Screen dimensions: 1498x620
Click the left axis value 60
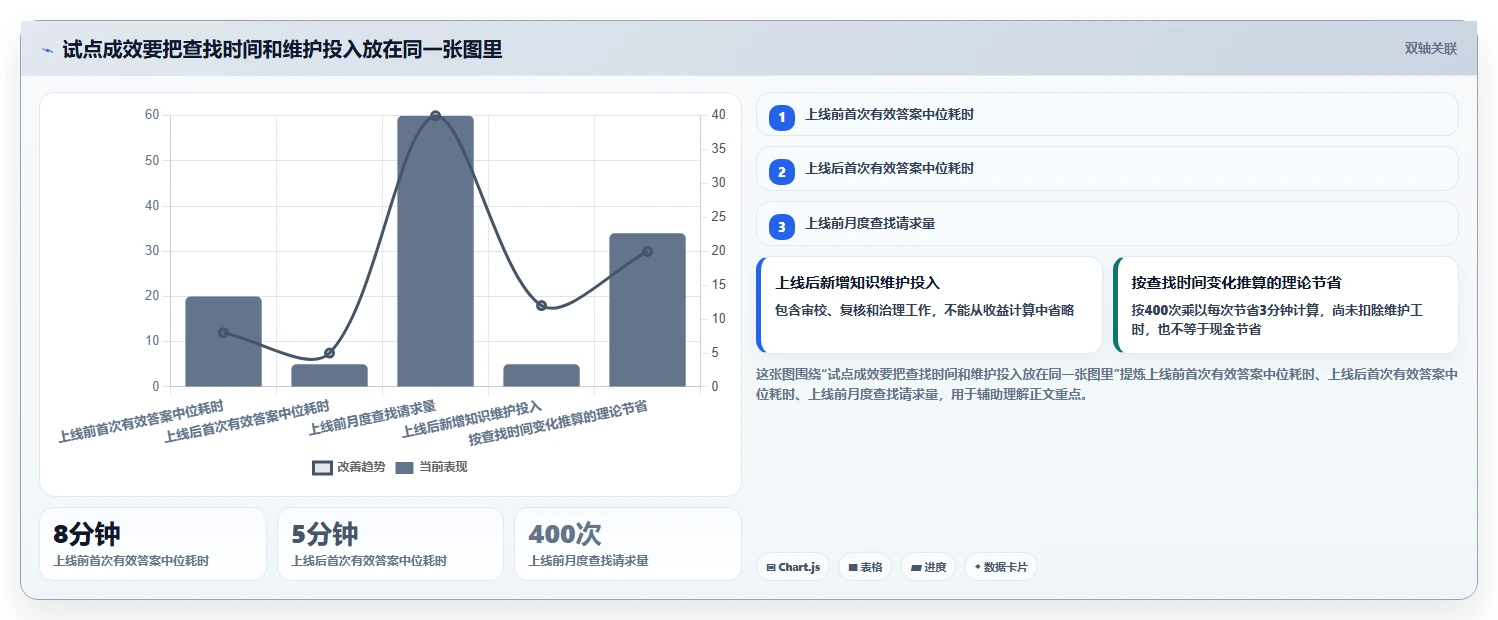tap(152, 115)
